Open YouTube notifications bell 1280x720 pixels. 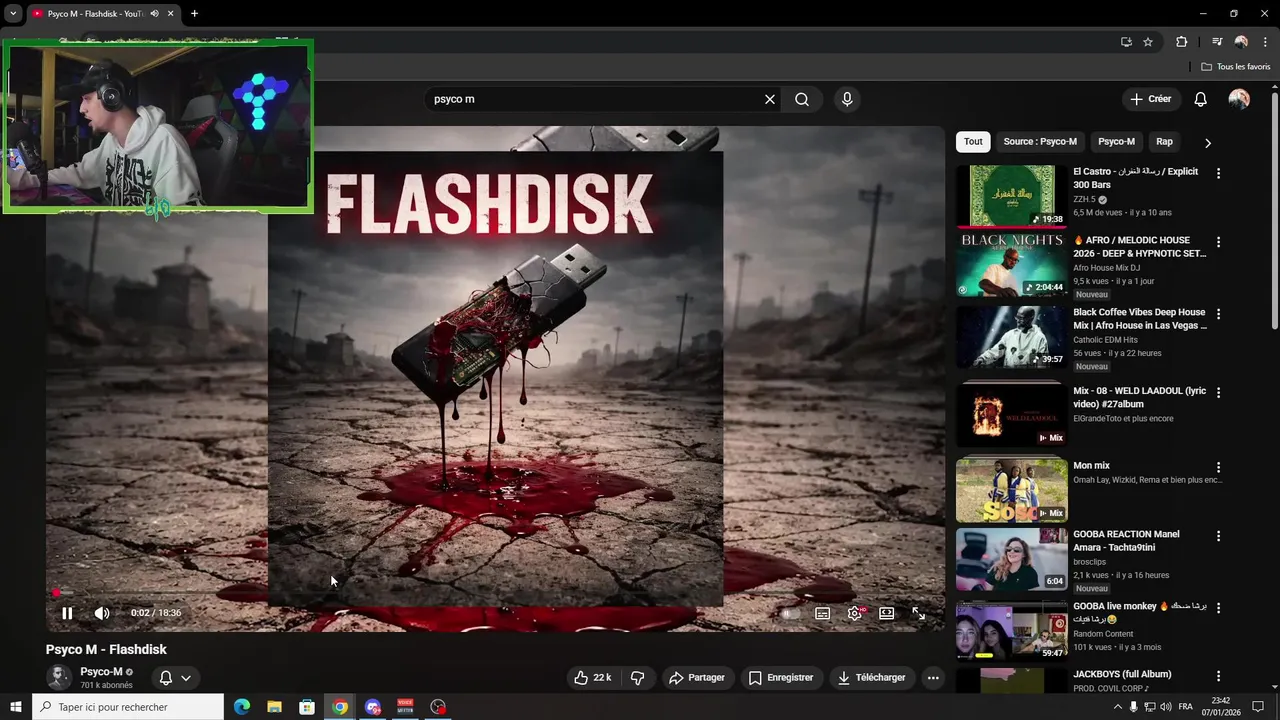coord(1200,99)
